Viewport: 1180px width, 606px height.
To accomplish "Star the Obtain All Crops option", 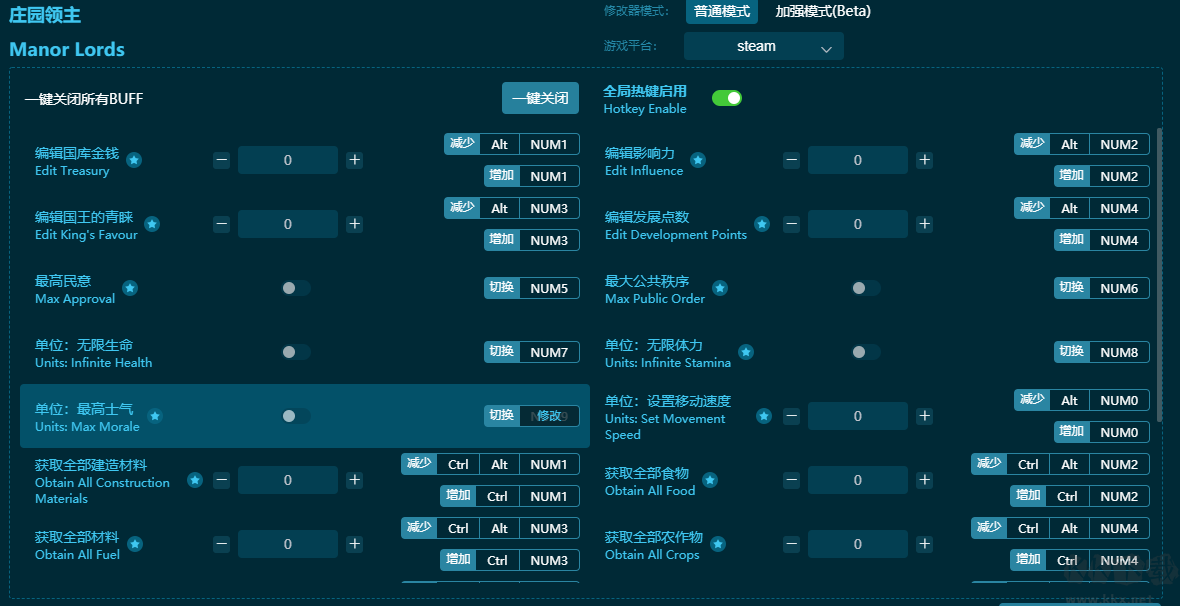I will (718, 544).
